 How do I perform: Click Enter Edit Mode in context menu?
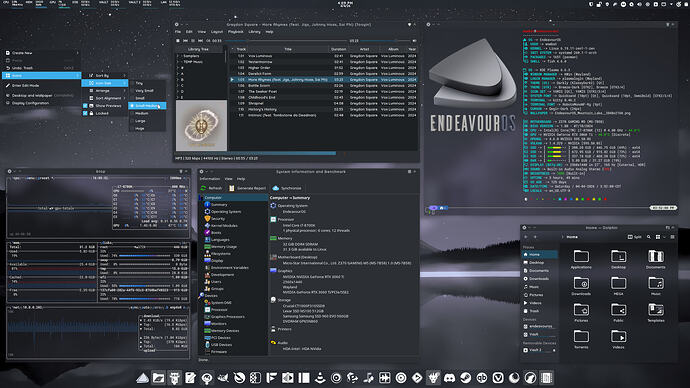point(42,85)
